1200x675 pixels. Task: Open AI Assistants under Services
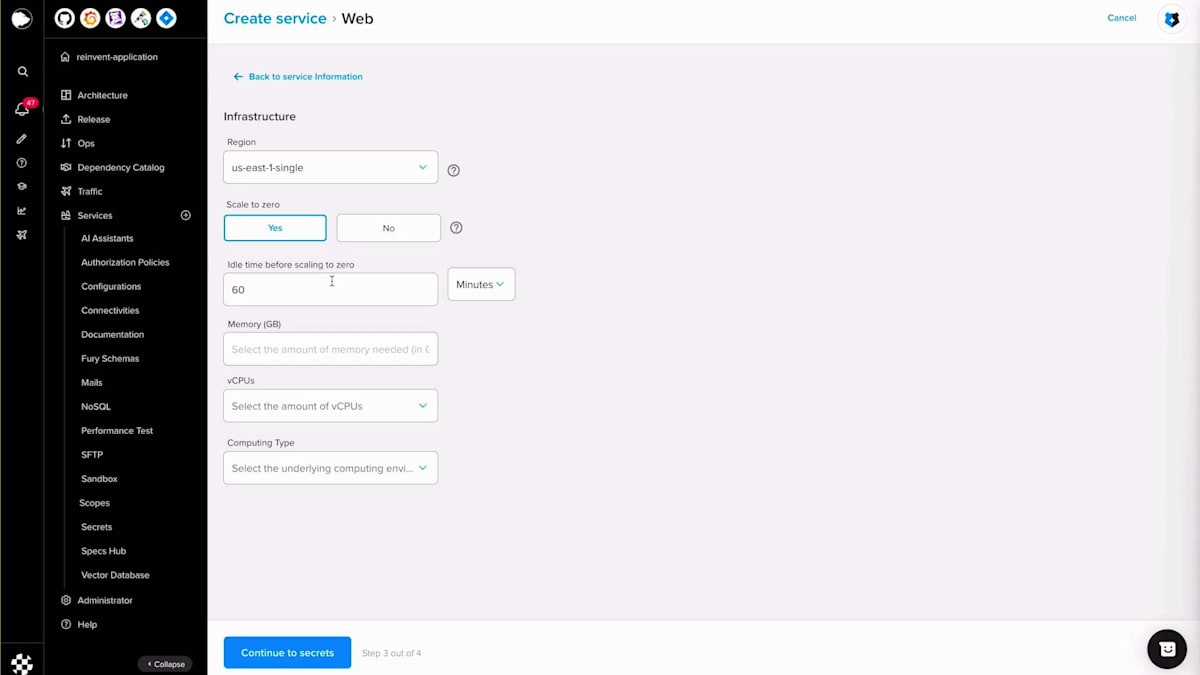pyautogui.click(x=107, y=238)
